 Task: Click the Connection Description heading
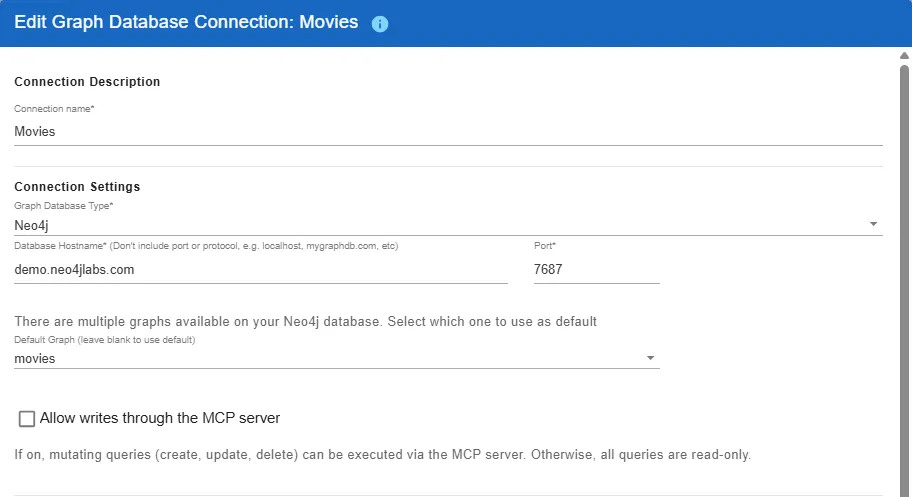[x=87, y=82]
